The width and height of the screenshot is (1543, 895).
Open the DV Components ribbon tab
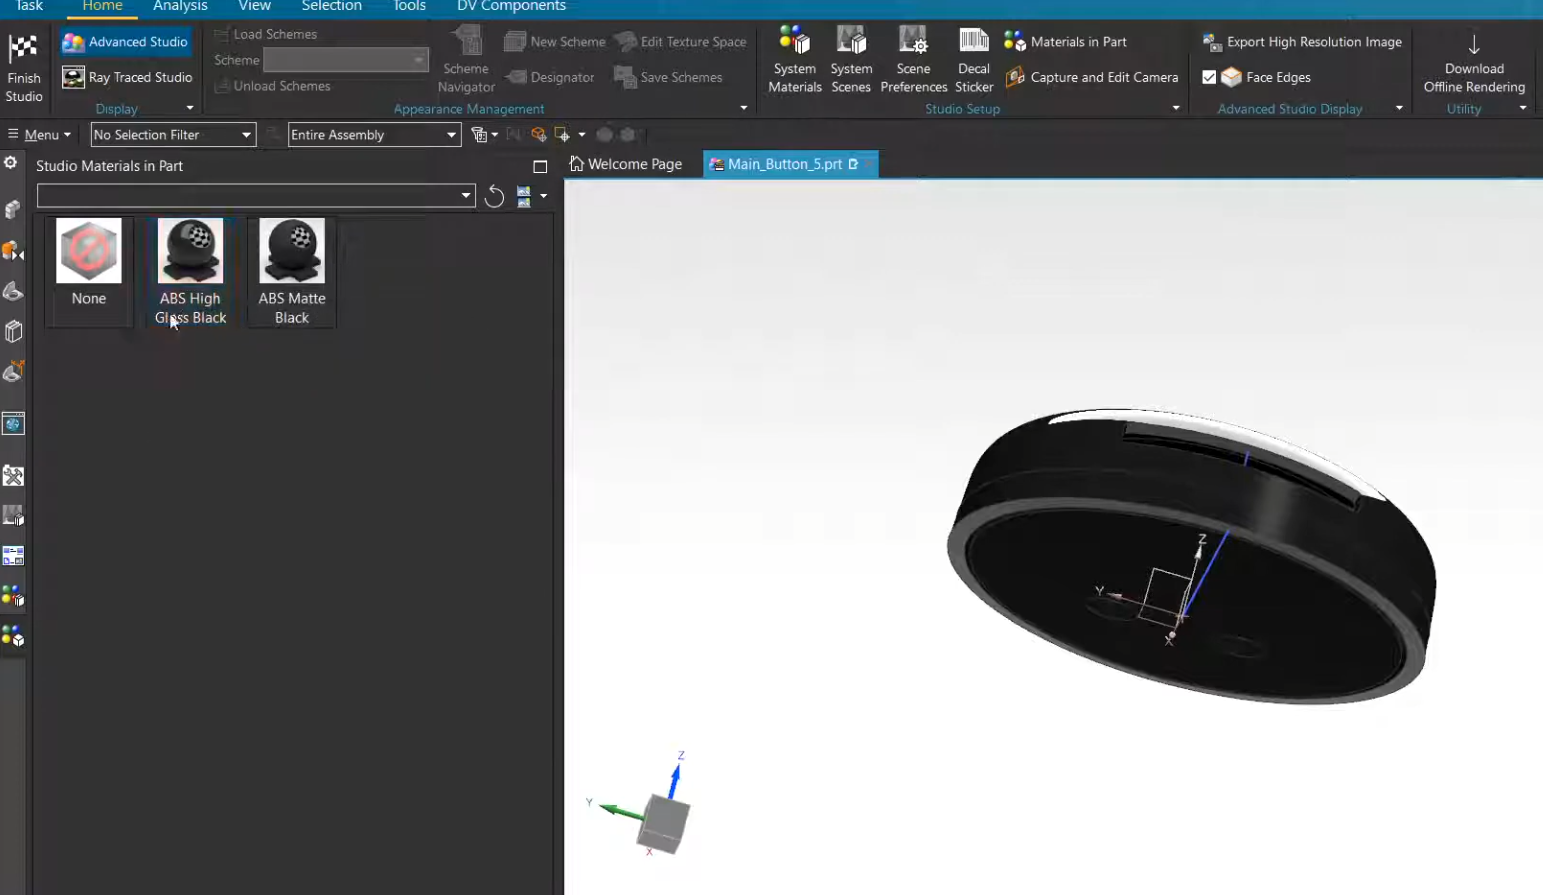511,6
